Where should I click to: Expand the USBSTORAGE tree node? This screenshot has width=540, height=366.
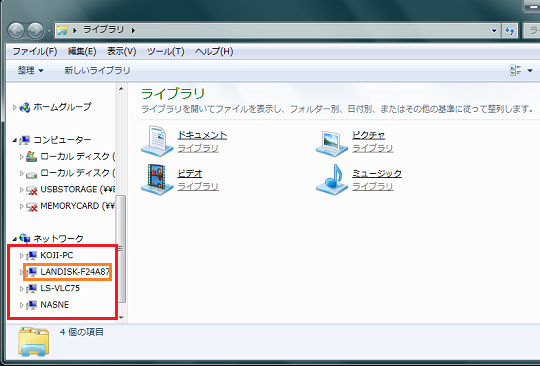pos(21,190)
